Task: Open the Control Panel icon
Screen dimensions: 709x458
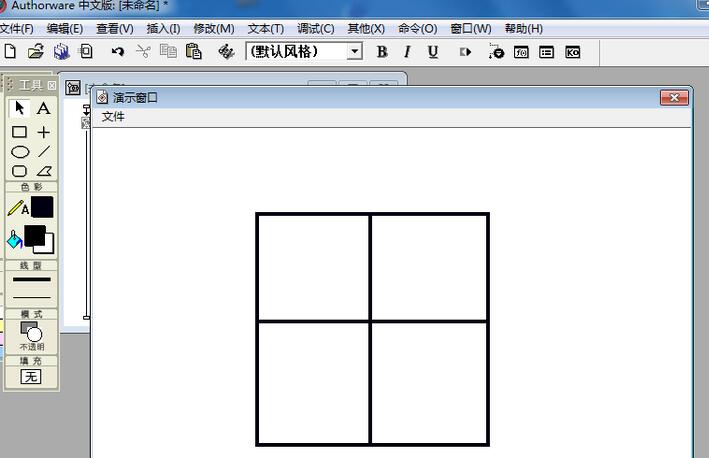Action: pos(496,52)
